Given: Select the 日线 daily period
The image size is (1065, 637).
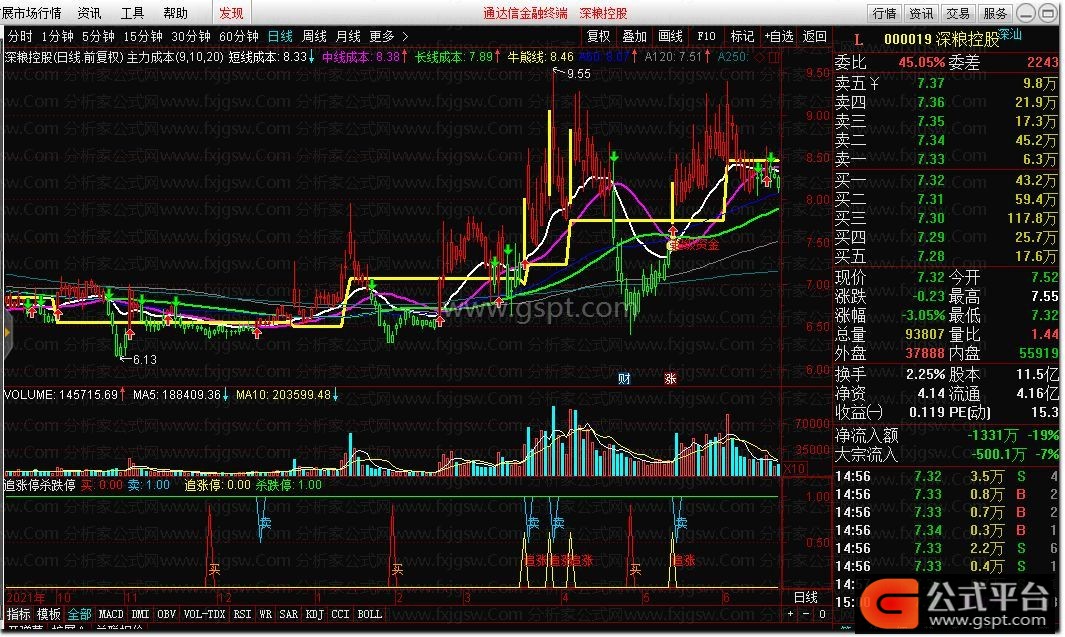Looking at the screenshot, I should tap(280, 36).
